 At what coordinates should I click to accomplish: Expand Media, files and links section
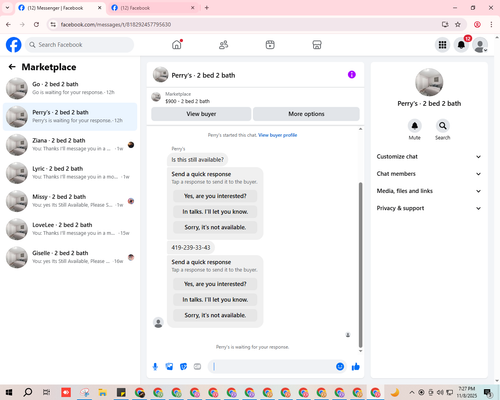[429, 191]
